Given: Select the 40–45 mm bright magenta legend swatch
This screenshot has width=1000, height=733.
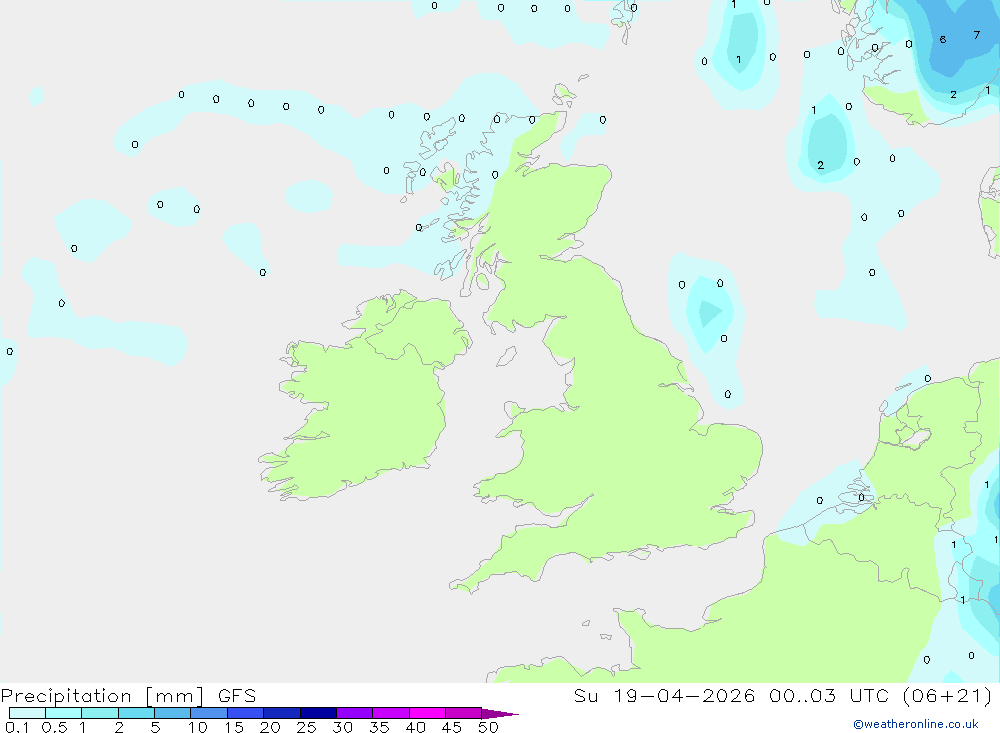Looking at the screenshot, I should pyautogui.click(x=427, y=713).
